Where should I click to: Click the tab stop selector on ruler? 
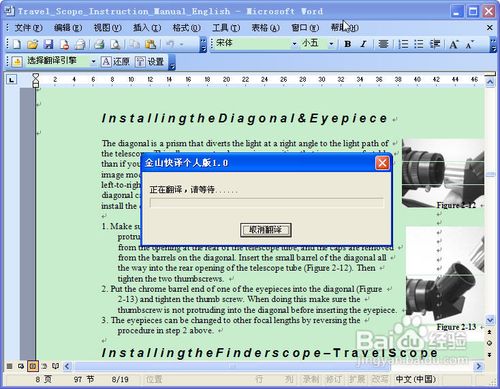click(12, 80)
